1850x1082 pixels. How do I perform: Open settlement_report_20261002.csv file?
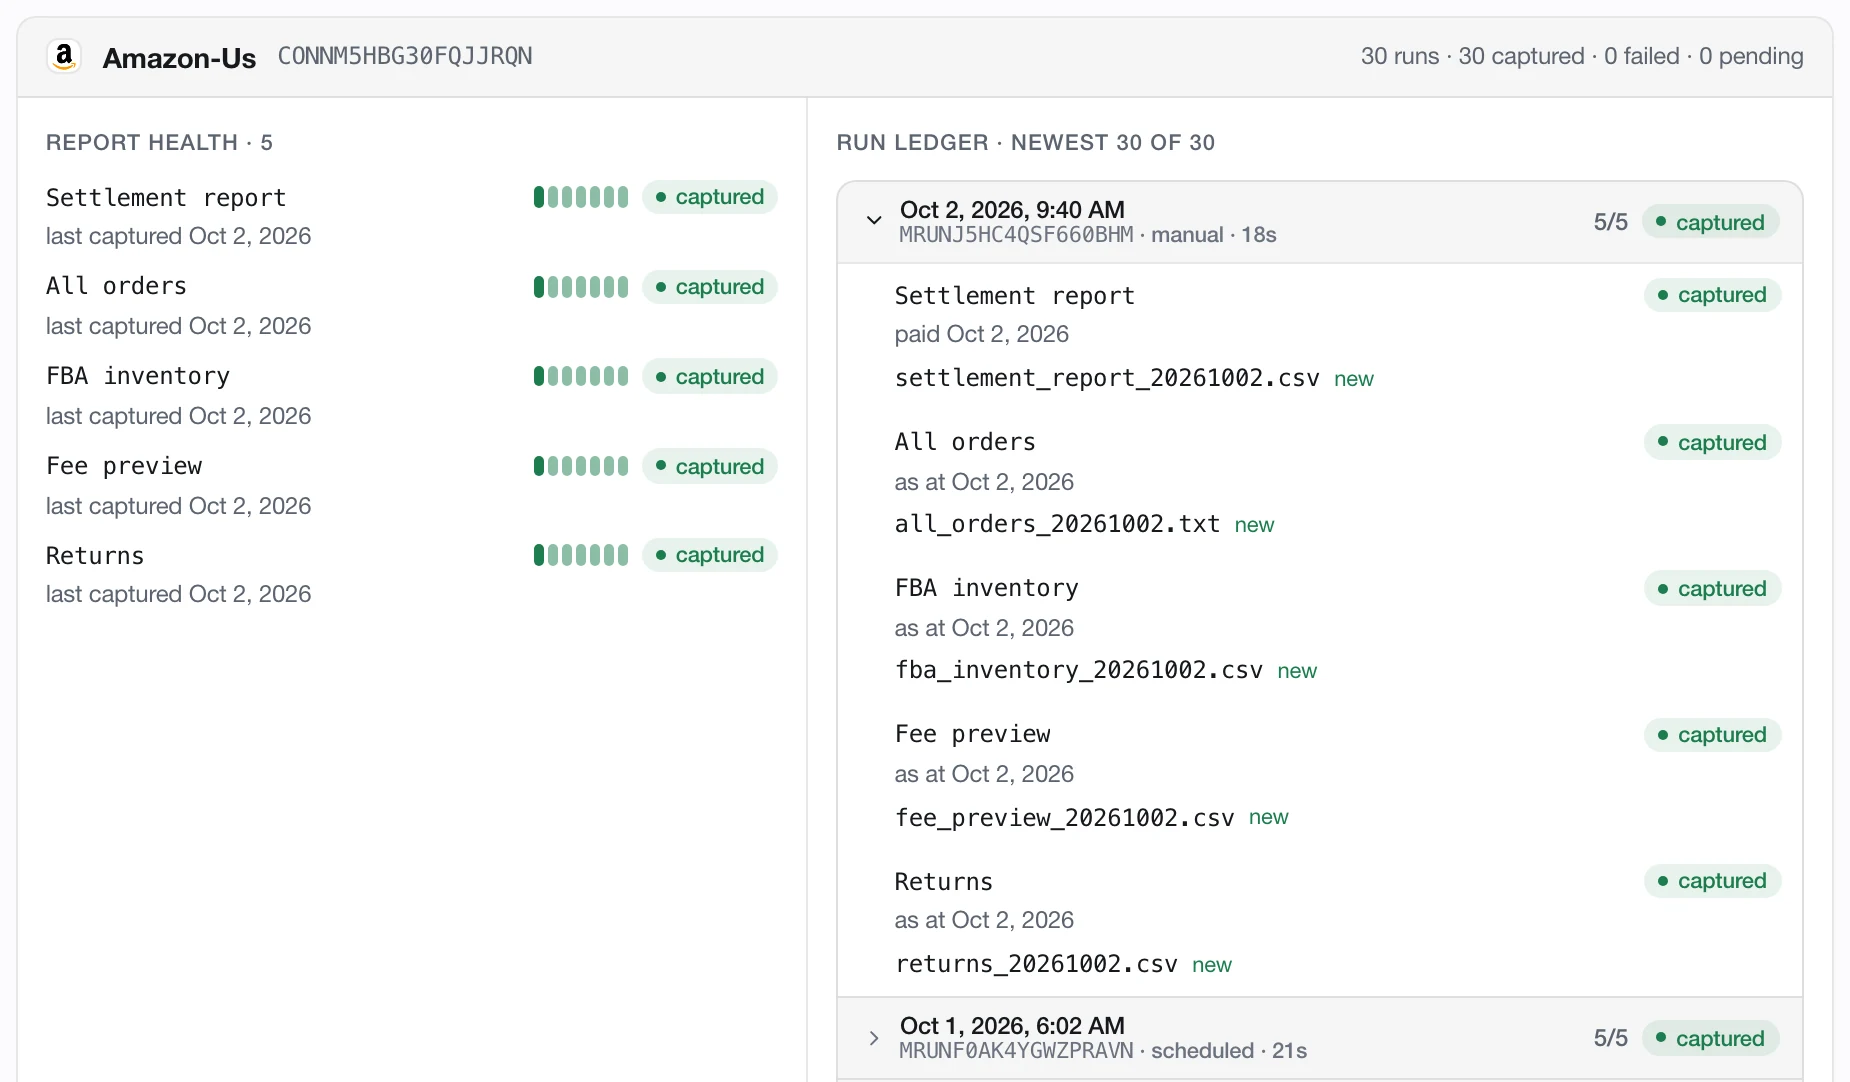pos(1107,378)
